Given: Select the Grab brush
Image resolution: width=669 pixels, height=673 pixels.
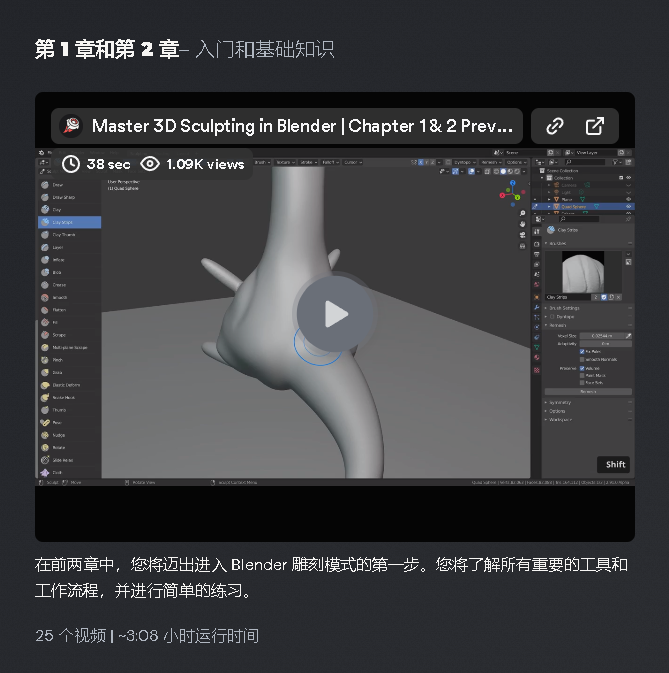Looking at the screenshot, I should click(x=70, y=372).
